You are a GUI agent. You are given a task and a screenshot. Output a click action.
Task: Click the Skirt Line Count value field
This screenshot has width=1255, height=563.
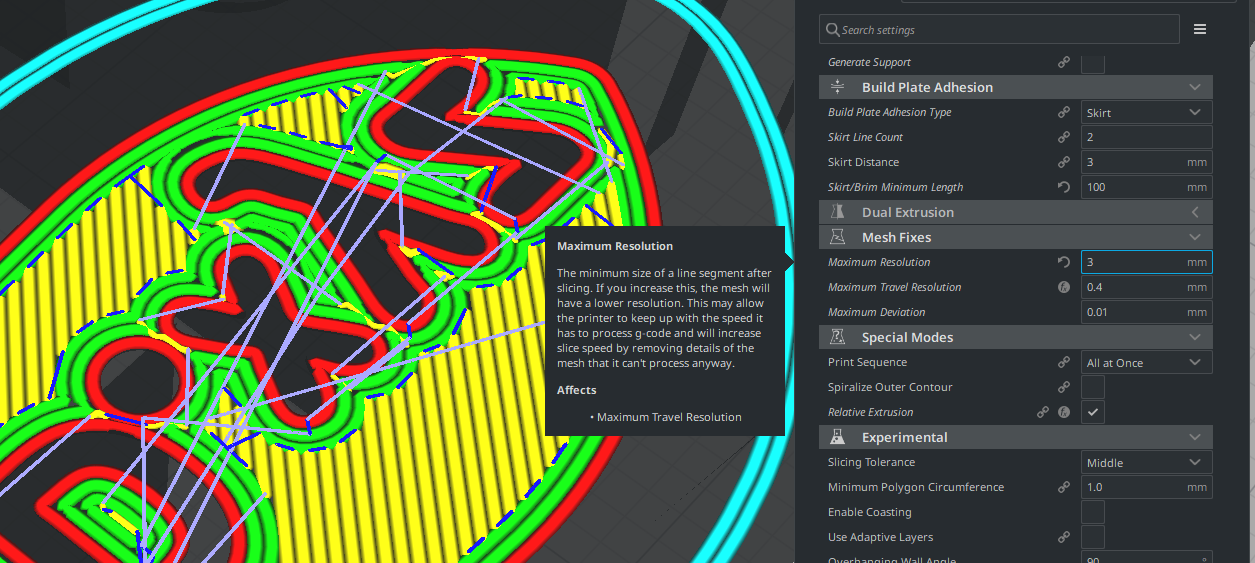pyautogui.click(x=1147, y=137)
